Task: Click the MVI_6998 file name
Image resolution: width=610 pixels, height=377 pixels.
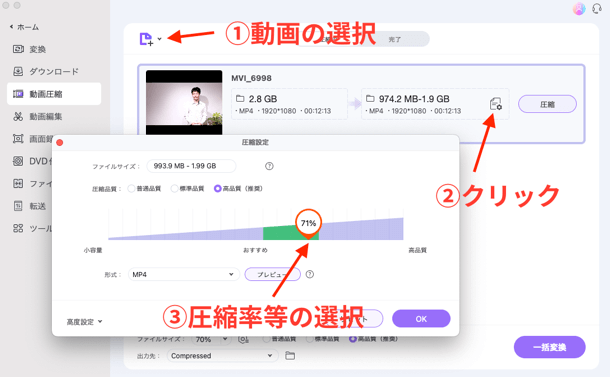Action: pyautogui.click(x=251, y=78)
